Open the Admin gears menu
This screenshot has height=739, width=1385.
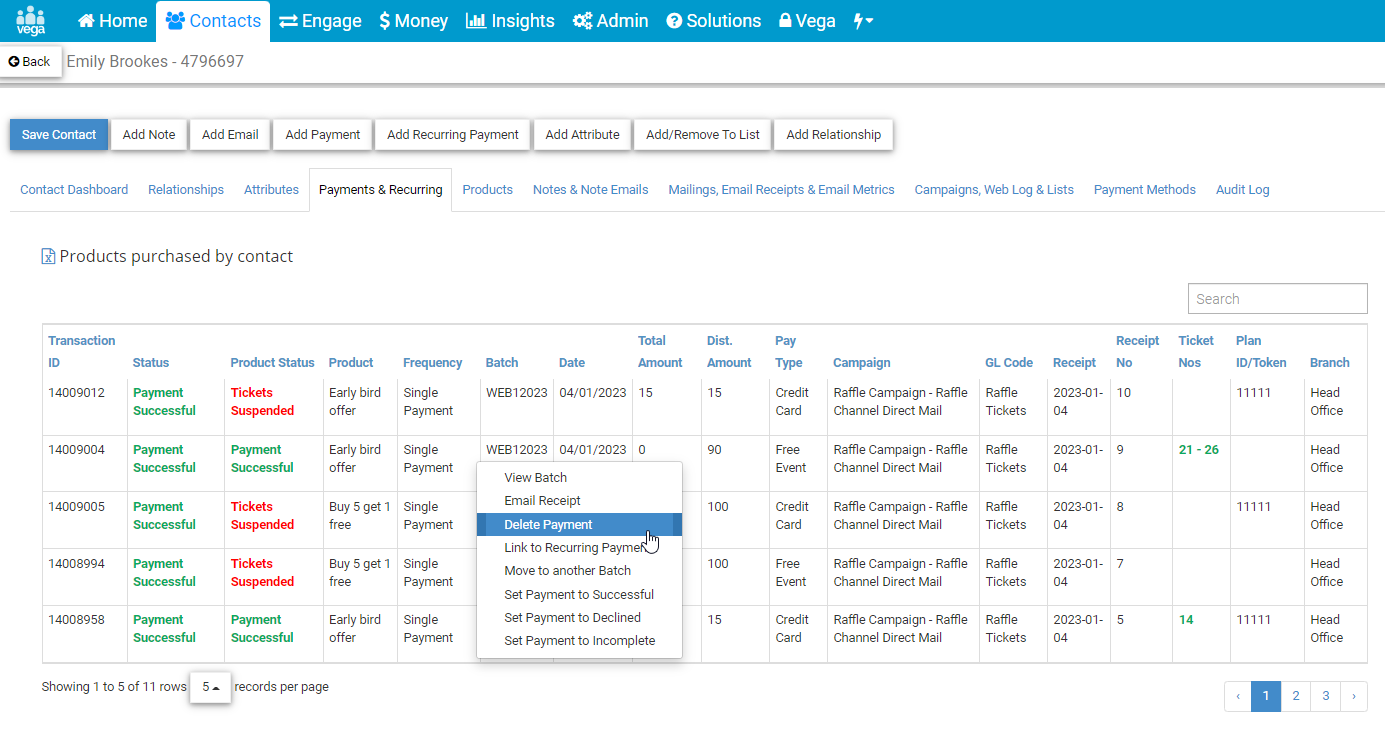[x=610, y=21]
